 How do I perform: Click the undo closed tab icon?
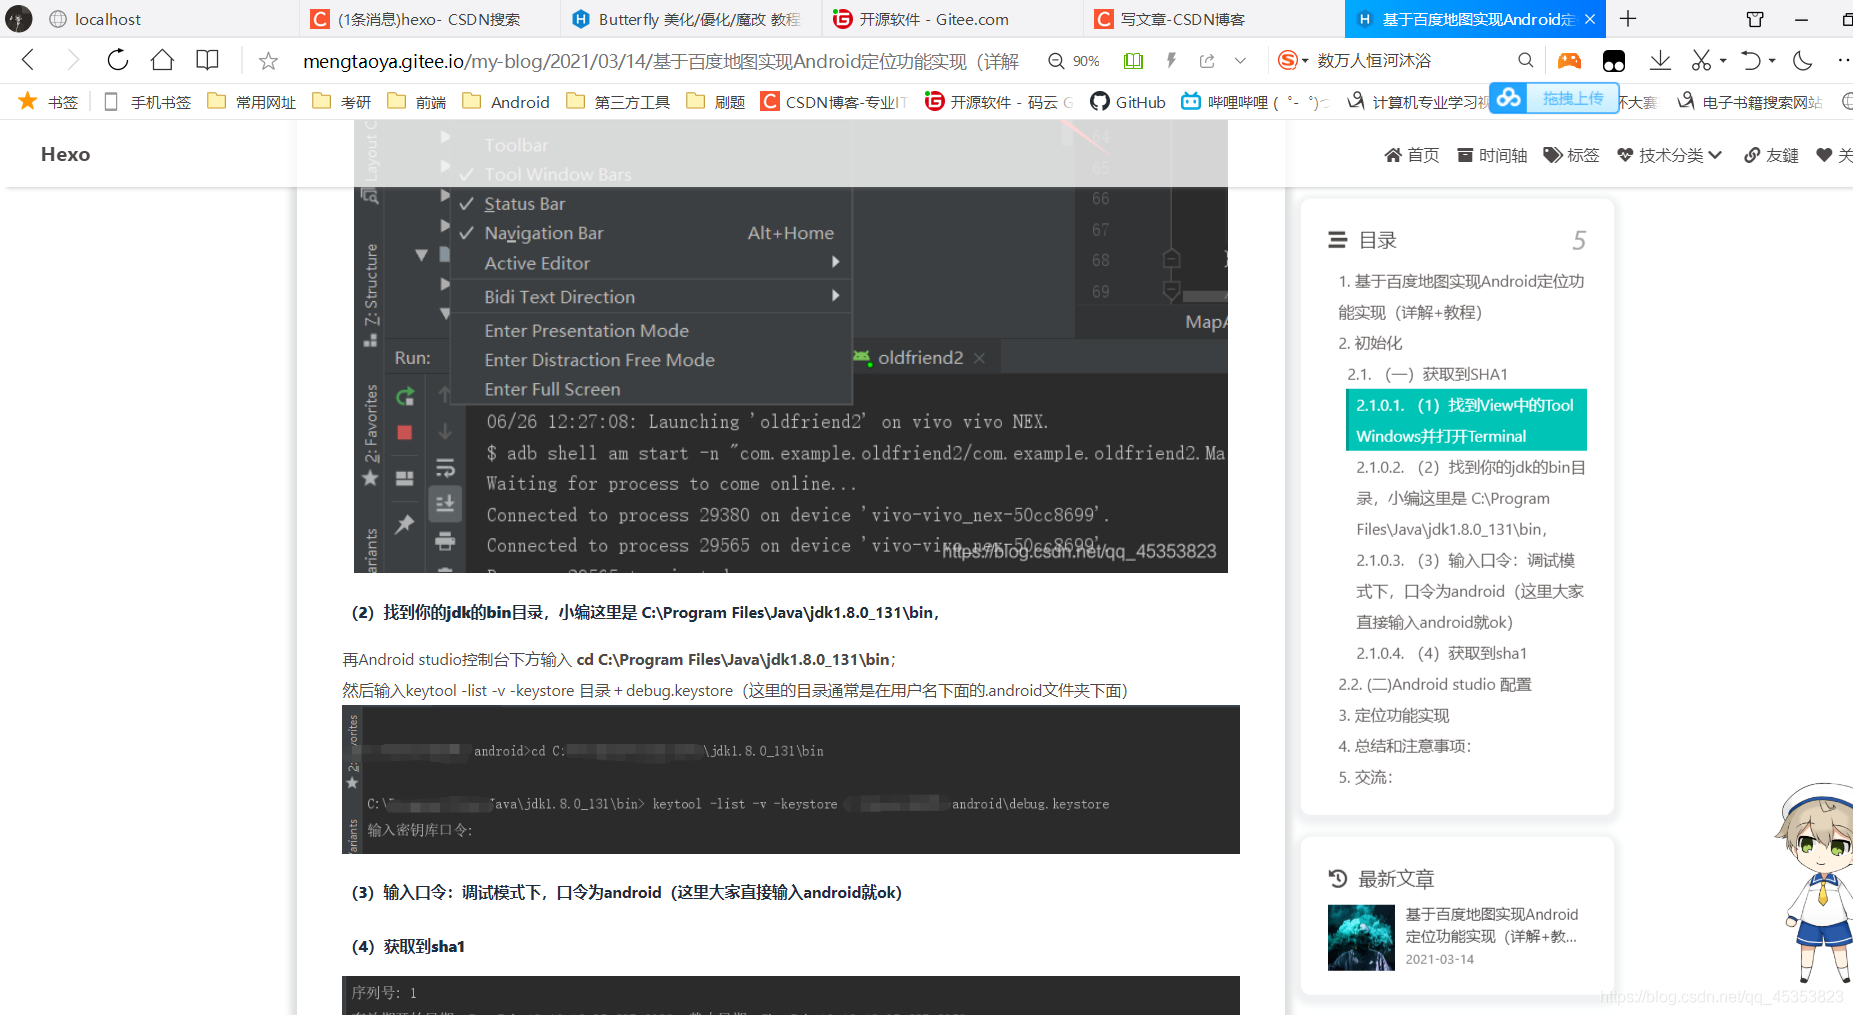(1750, 61)
